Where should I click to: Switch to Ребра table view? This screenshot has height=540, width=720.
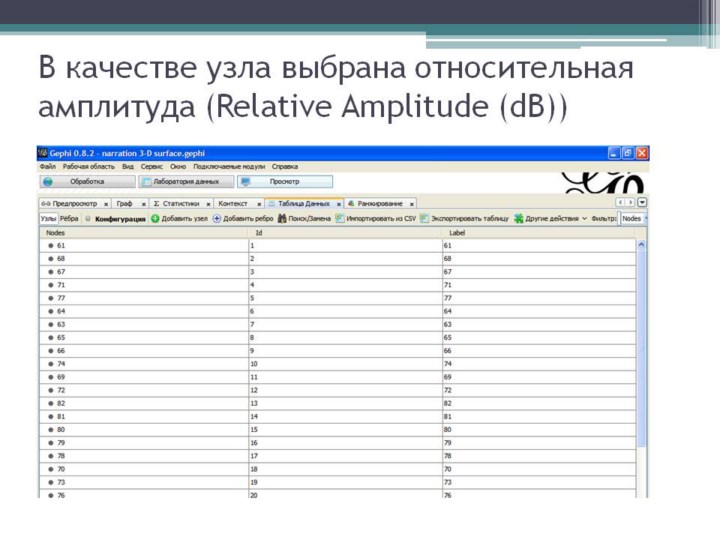68,218
